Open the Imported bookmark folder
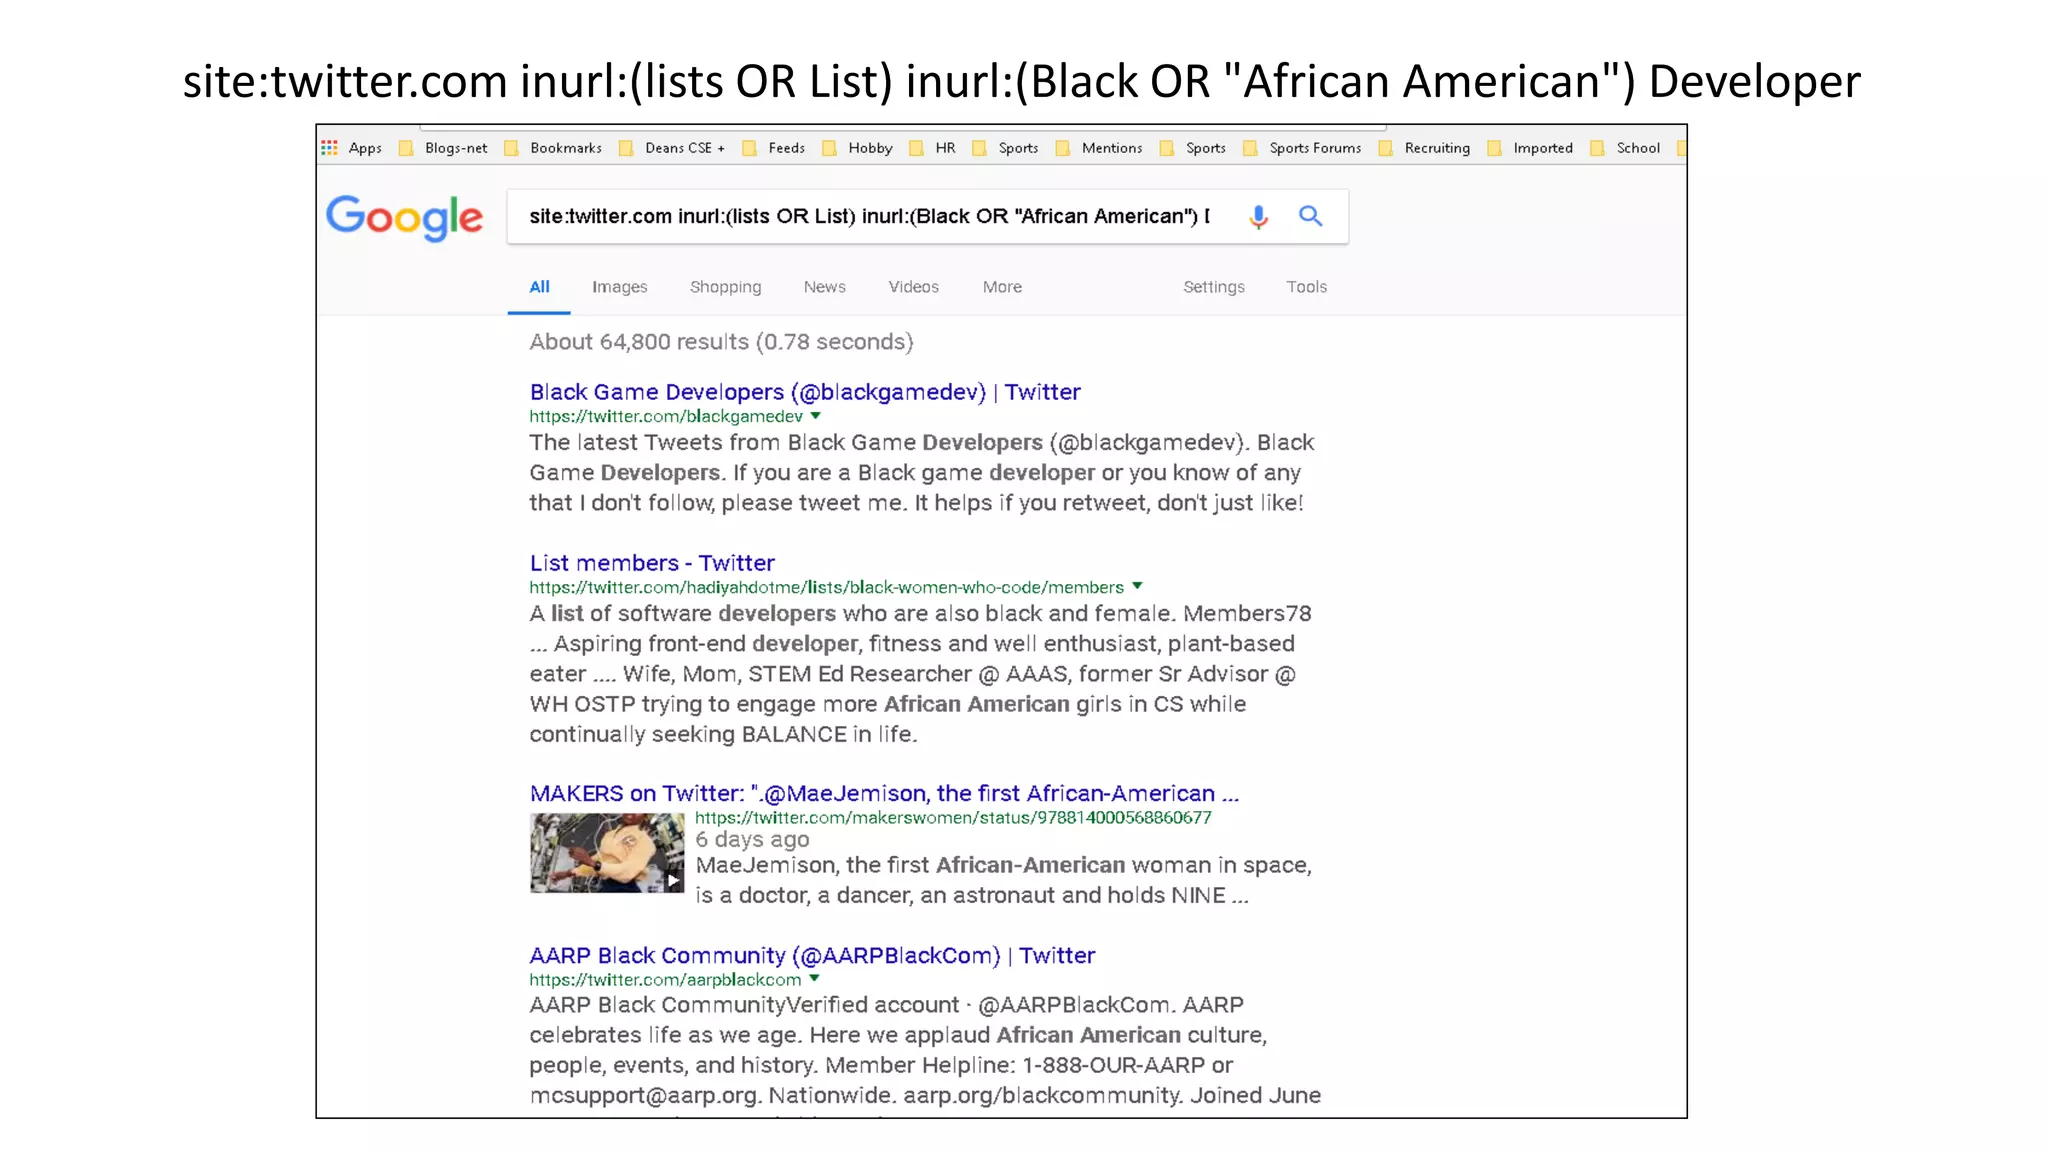This screenshot has width=2048, height=1152. coord(1531,148)
